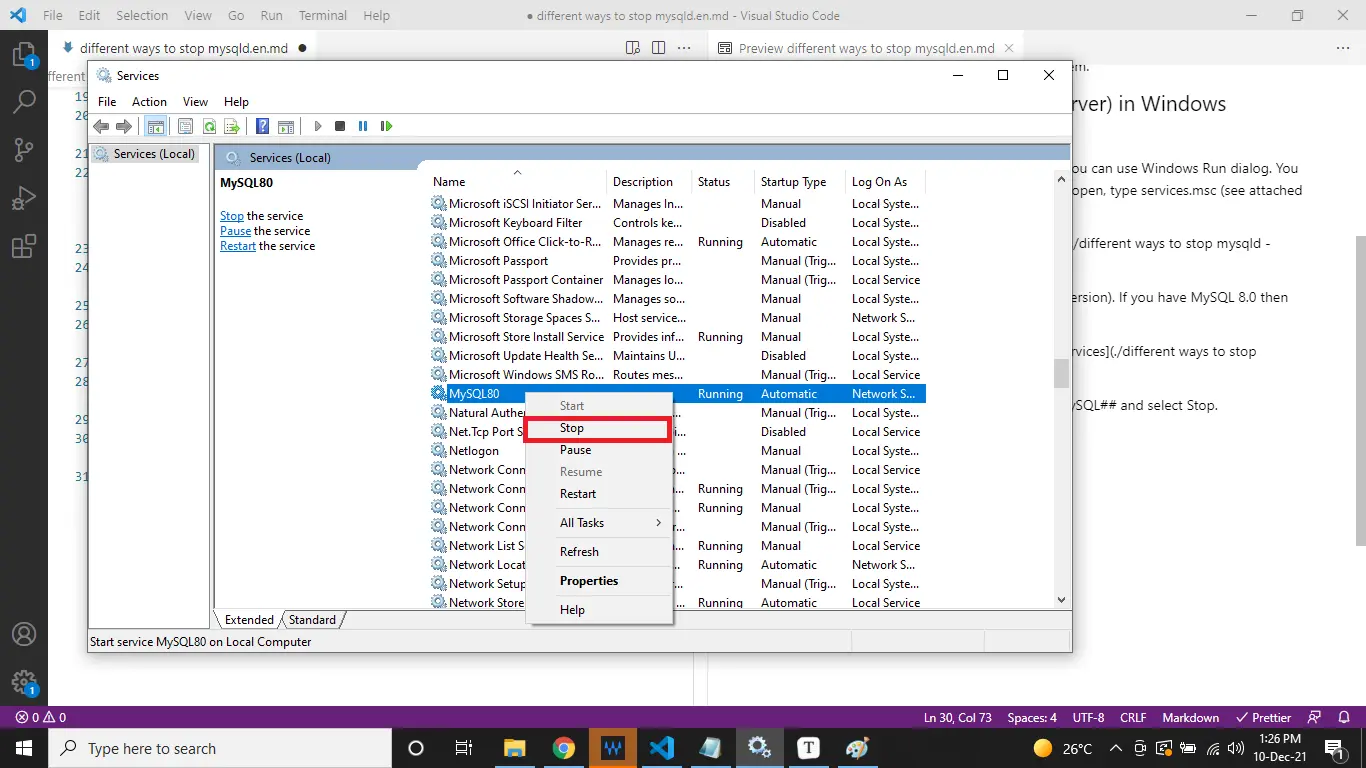The width and height of the screenshot is (1366, 768).
Task: Open editor More Actions ellipsis
Action: (x=684, y=48)
